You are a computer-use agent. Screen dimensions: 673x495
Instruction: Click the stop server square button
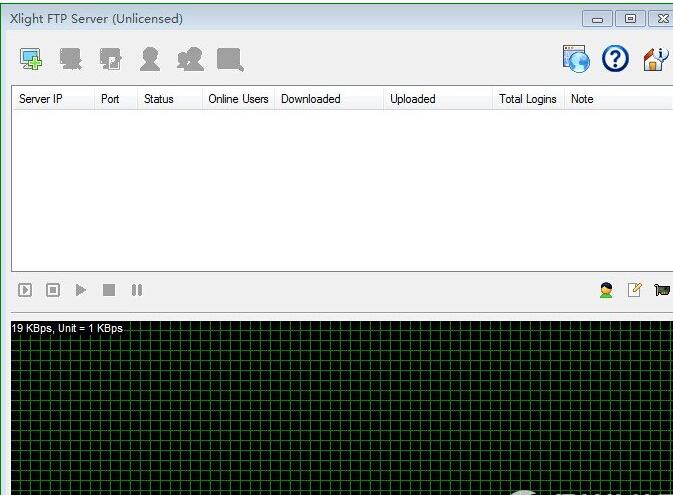(x=109, y=290)
